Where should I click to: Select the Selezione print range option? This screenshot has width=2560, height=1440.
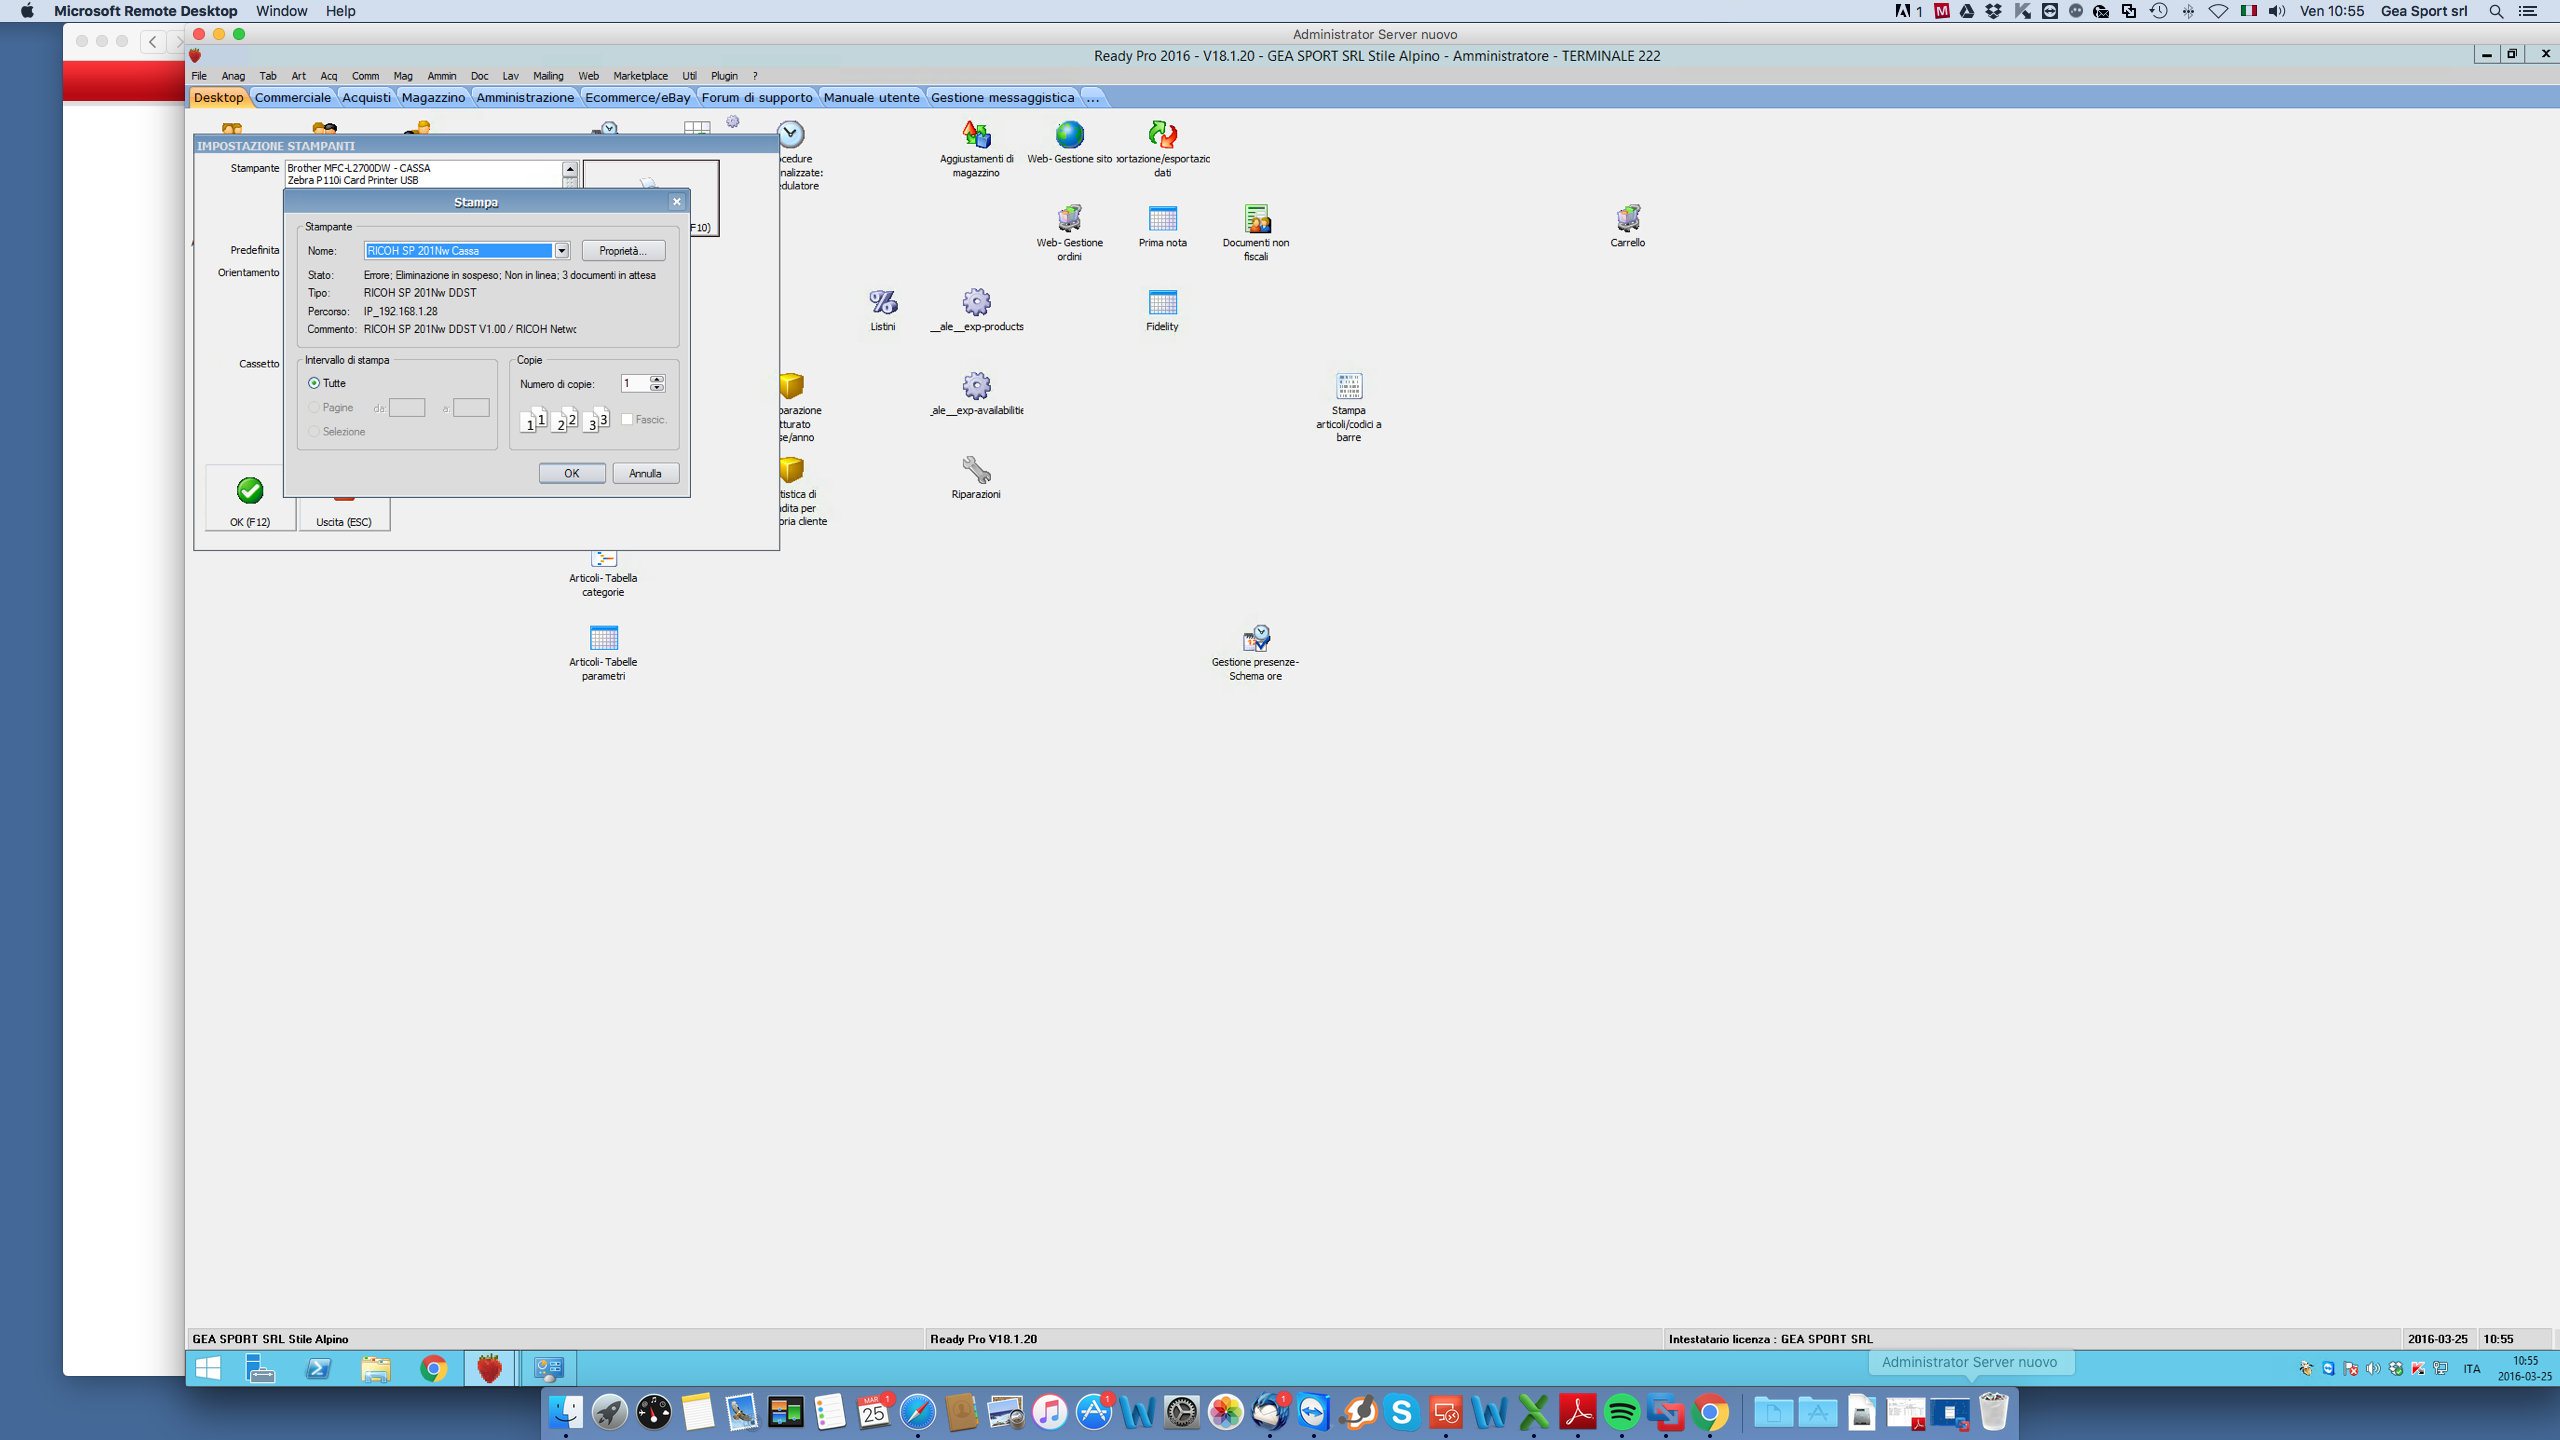pyautogui.click(x=314, y=431)
